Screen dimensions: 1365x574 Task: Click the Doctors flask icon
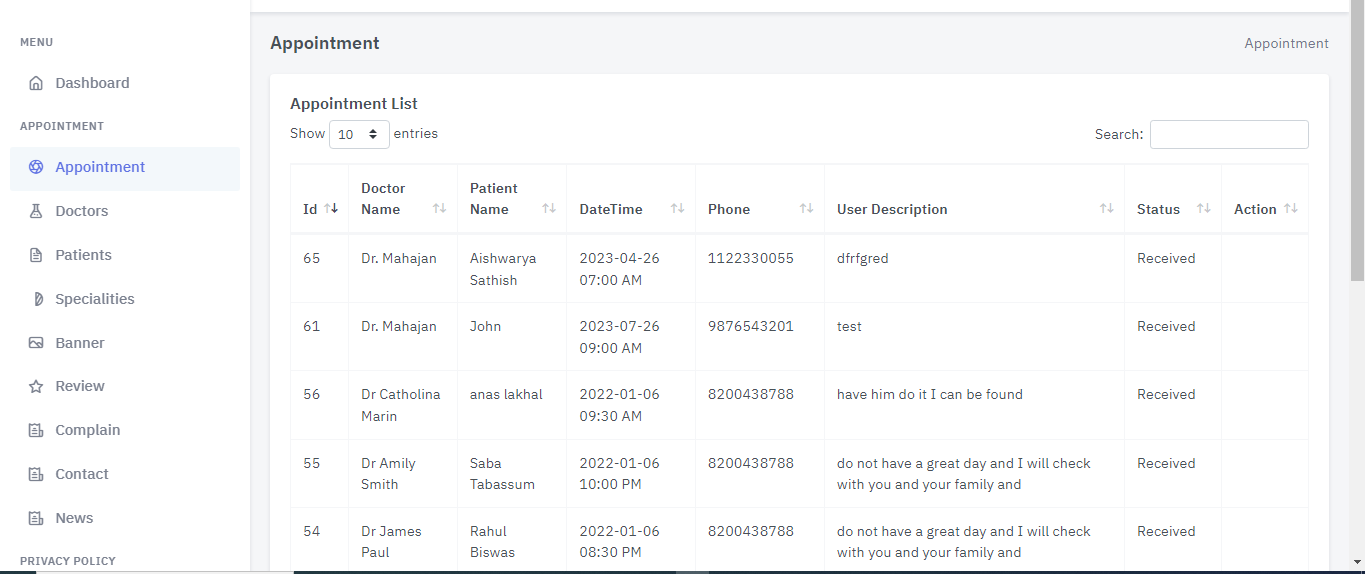[x=36, y=211]
